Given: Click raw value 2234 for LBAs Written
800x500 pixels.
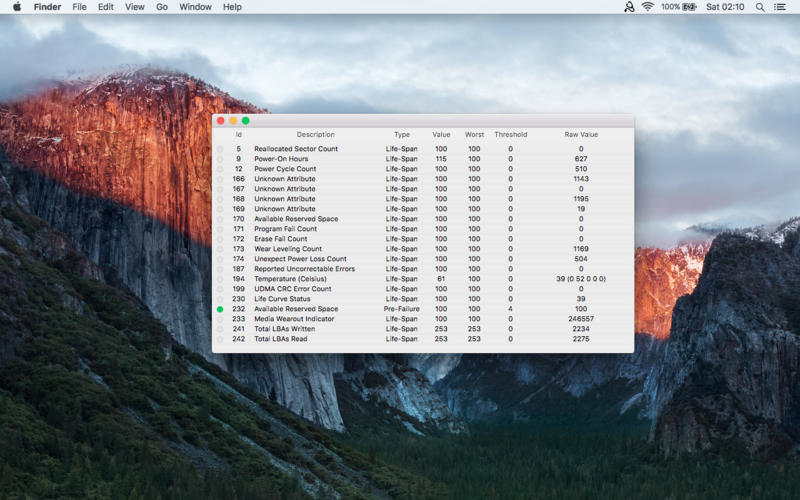Looking at the screenshot, I should pos(581,329).
